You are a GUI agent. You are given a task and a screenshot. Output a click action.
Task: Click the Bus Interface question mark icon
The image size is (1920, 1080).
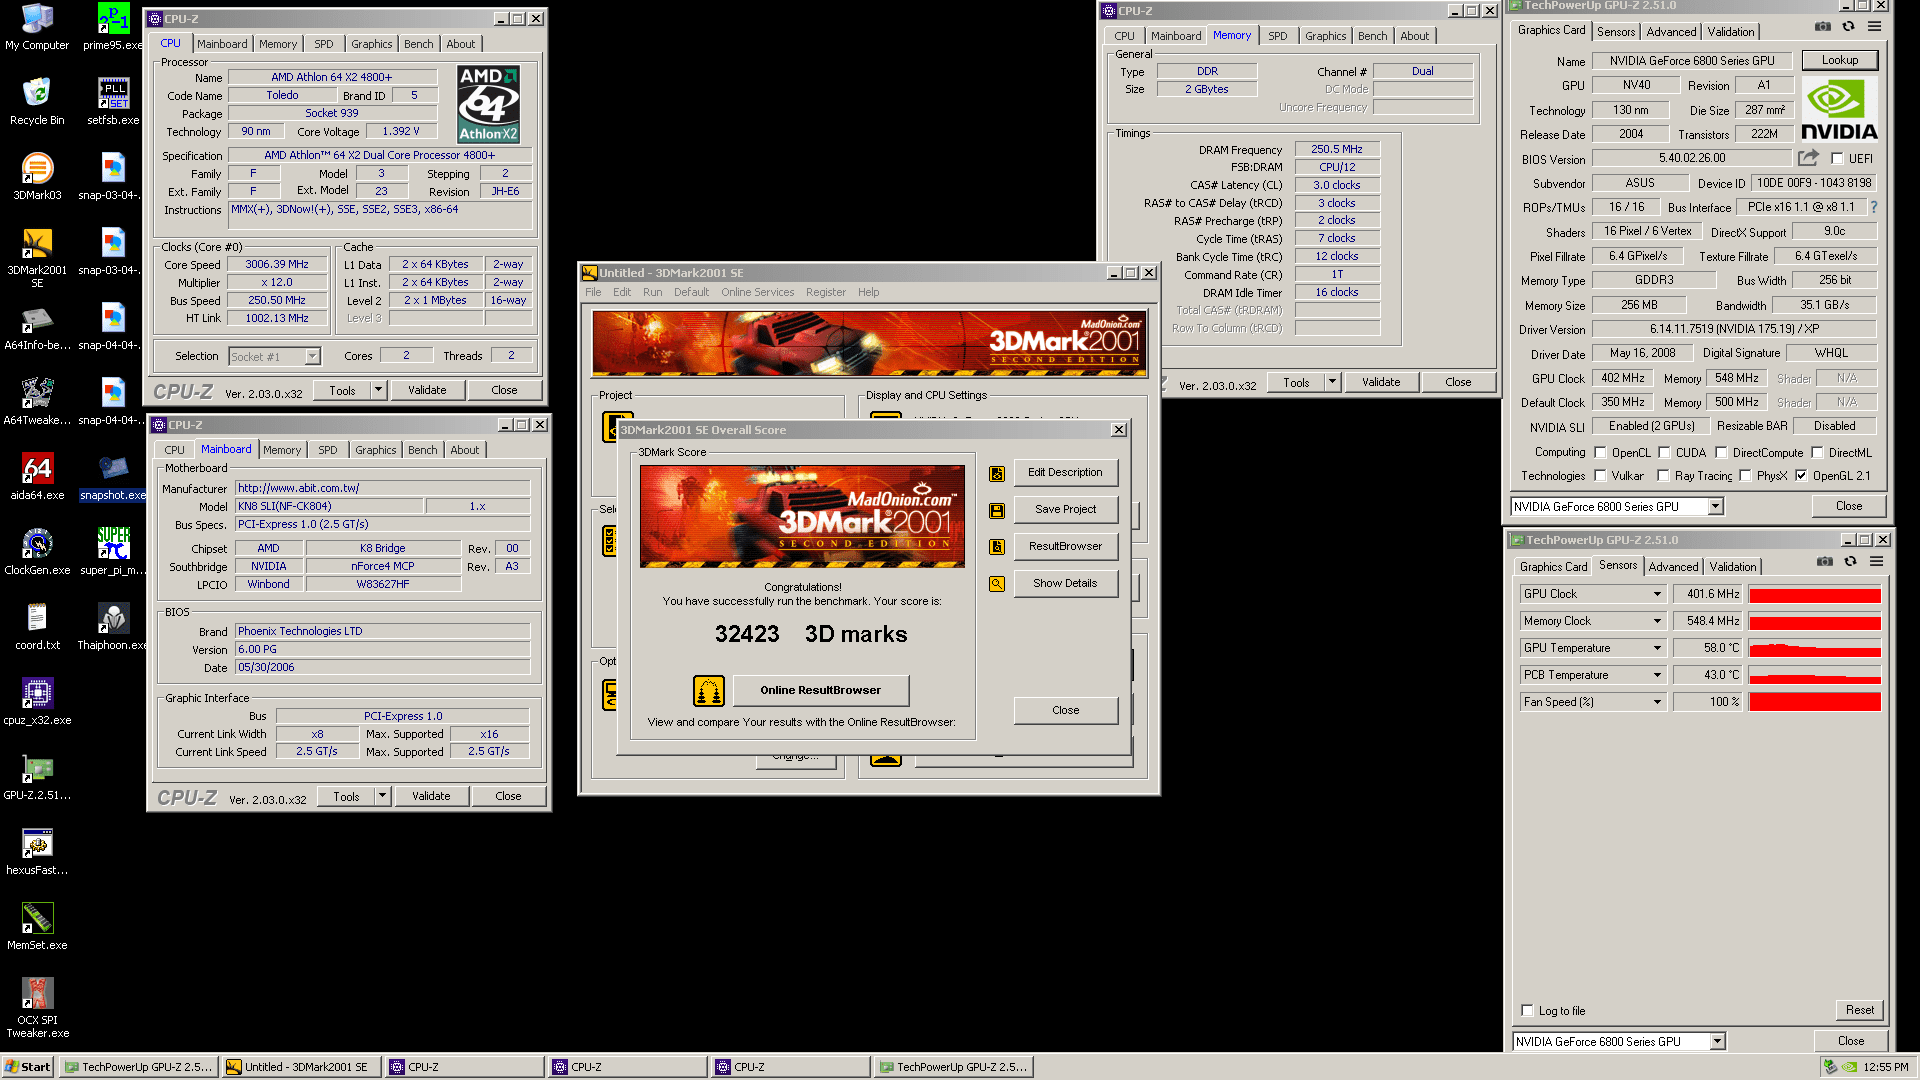click(1874, 207)
